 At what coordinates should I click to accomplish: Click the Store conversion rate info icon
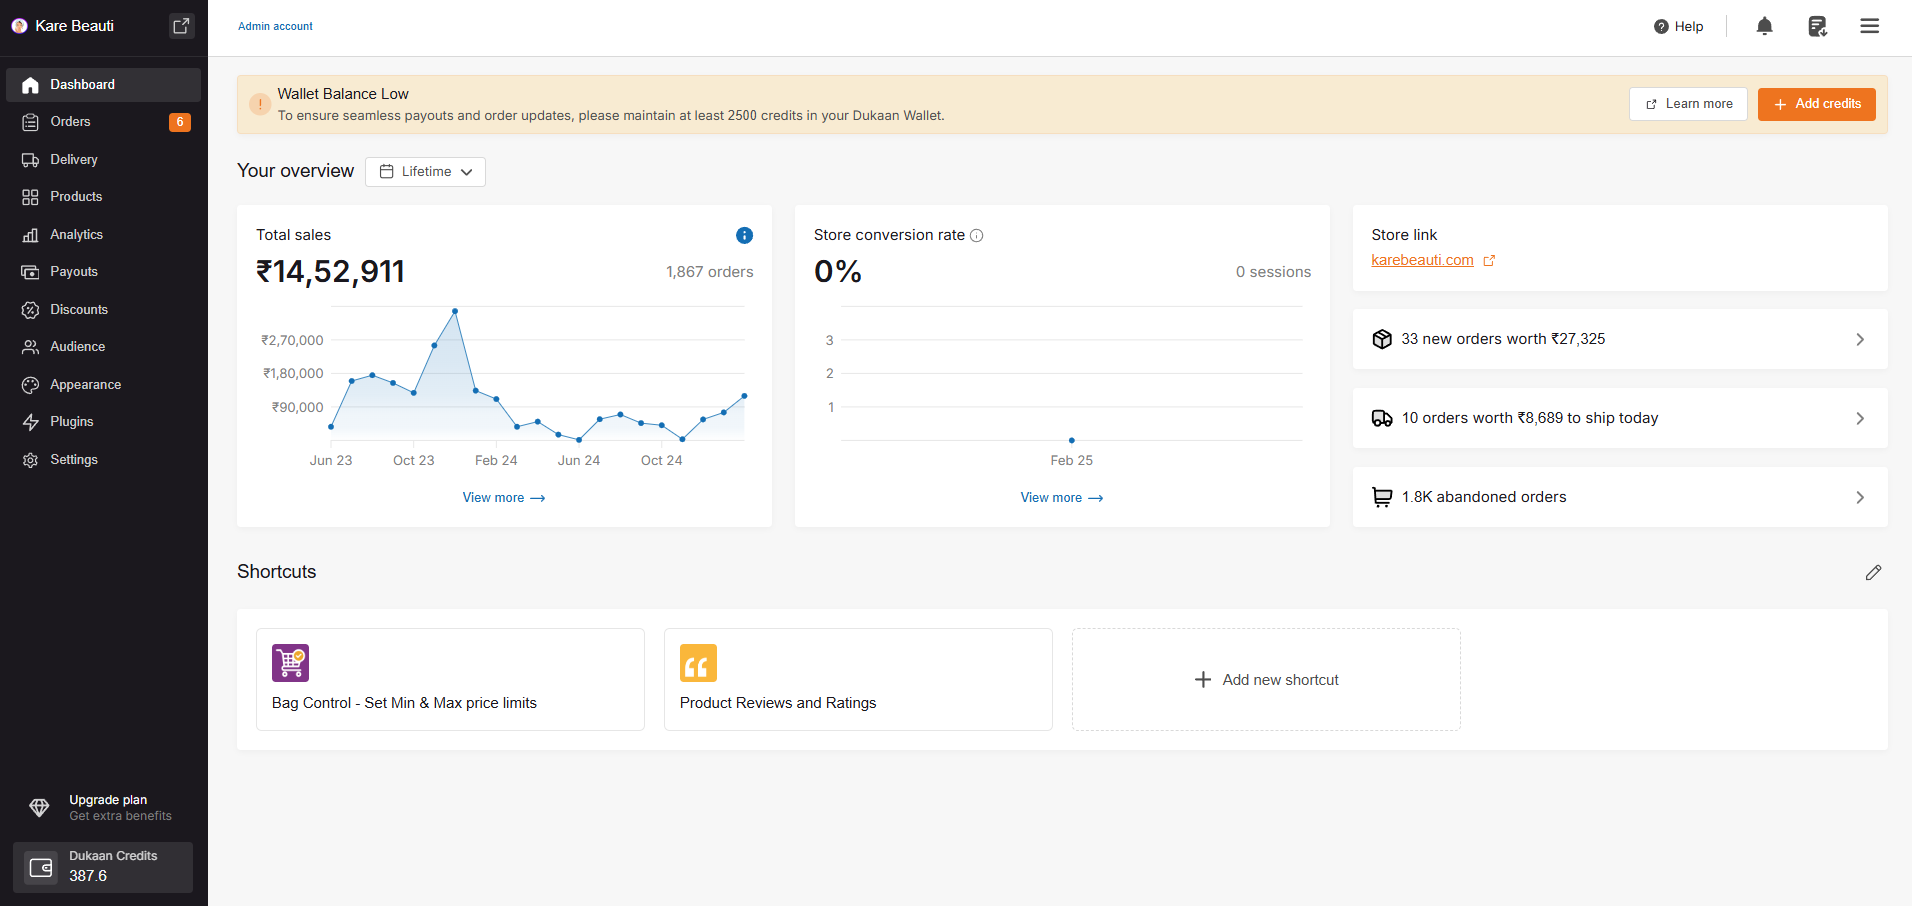pyautogui.click(x=977, y=236)
